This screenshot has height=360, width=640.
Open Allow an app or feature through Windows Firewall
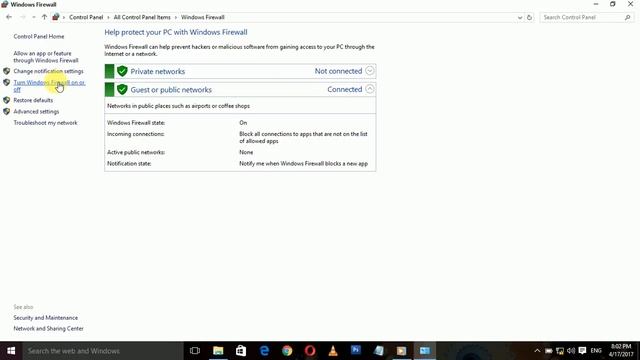pyautogui.click(x=46, y=57)
